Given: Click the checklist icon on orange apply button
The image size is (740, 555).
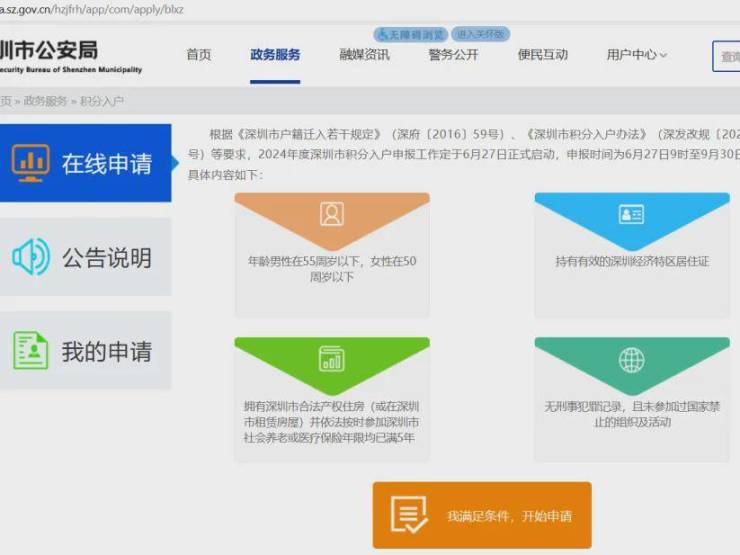Looking at the screenshot, I should coord(409,516).
